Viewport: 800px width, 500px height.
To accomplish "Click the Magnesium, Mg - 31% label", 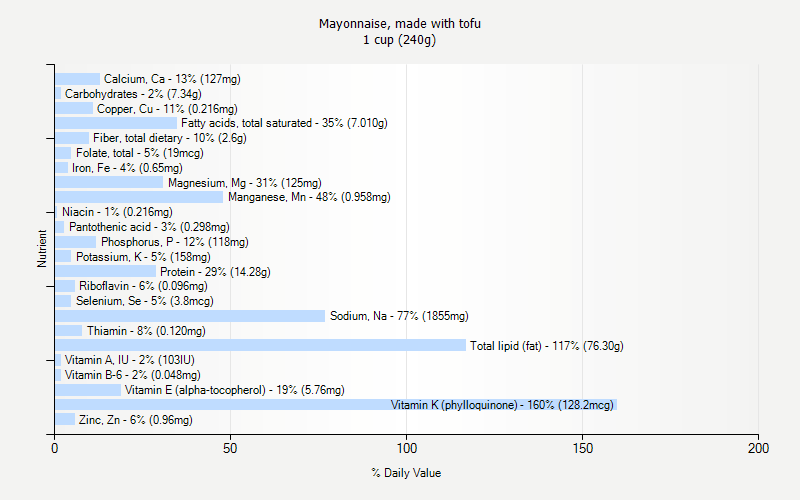I will (x=245, y=183).
